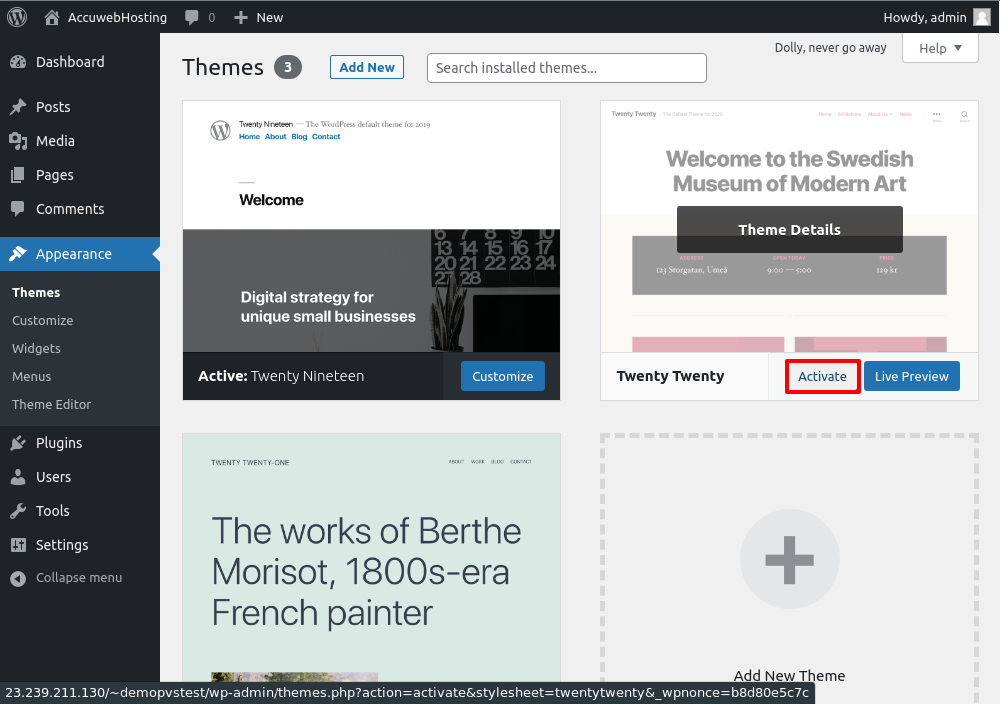The height and width of the screenshot is (704, 1000).
Task: Click the Add New button beside Themes
Action: 367,67
